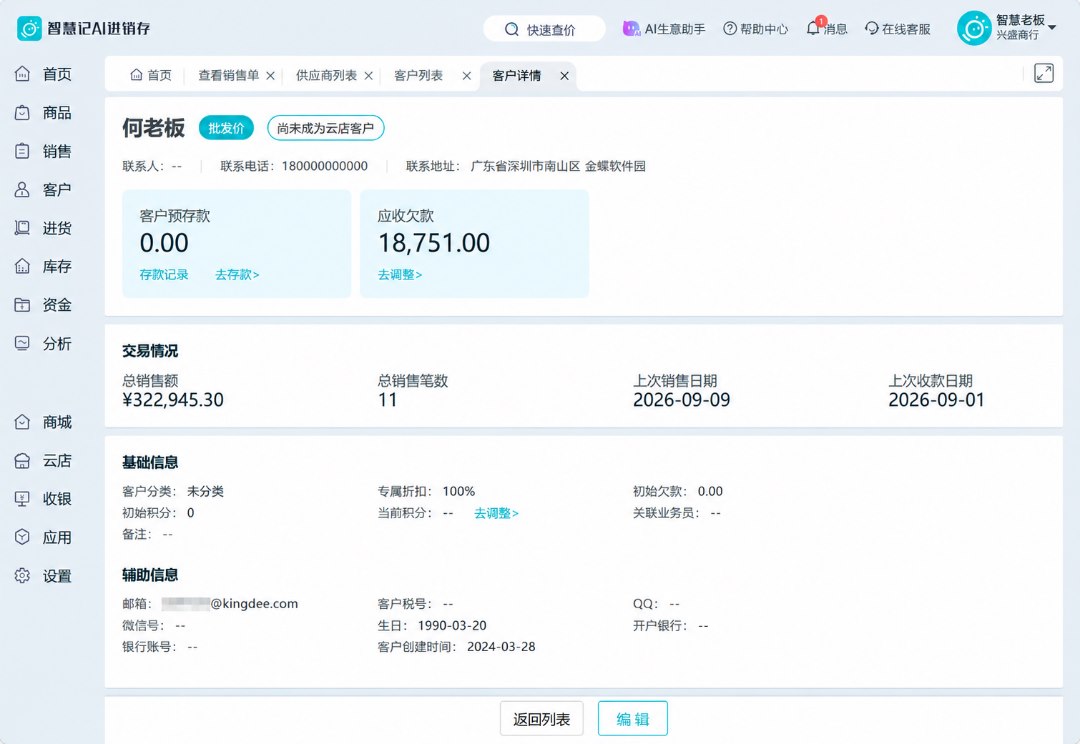Click the 智慧记AI进销存 logo
Image resolution: width=1080 pixels, height=744 pixels.
(x=83, y=28)
